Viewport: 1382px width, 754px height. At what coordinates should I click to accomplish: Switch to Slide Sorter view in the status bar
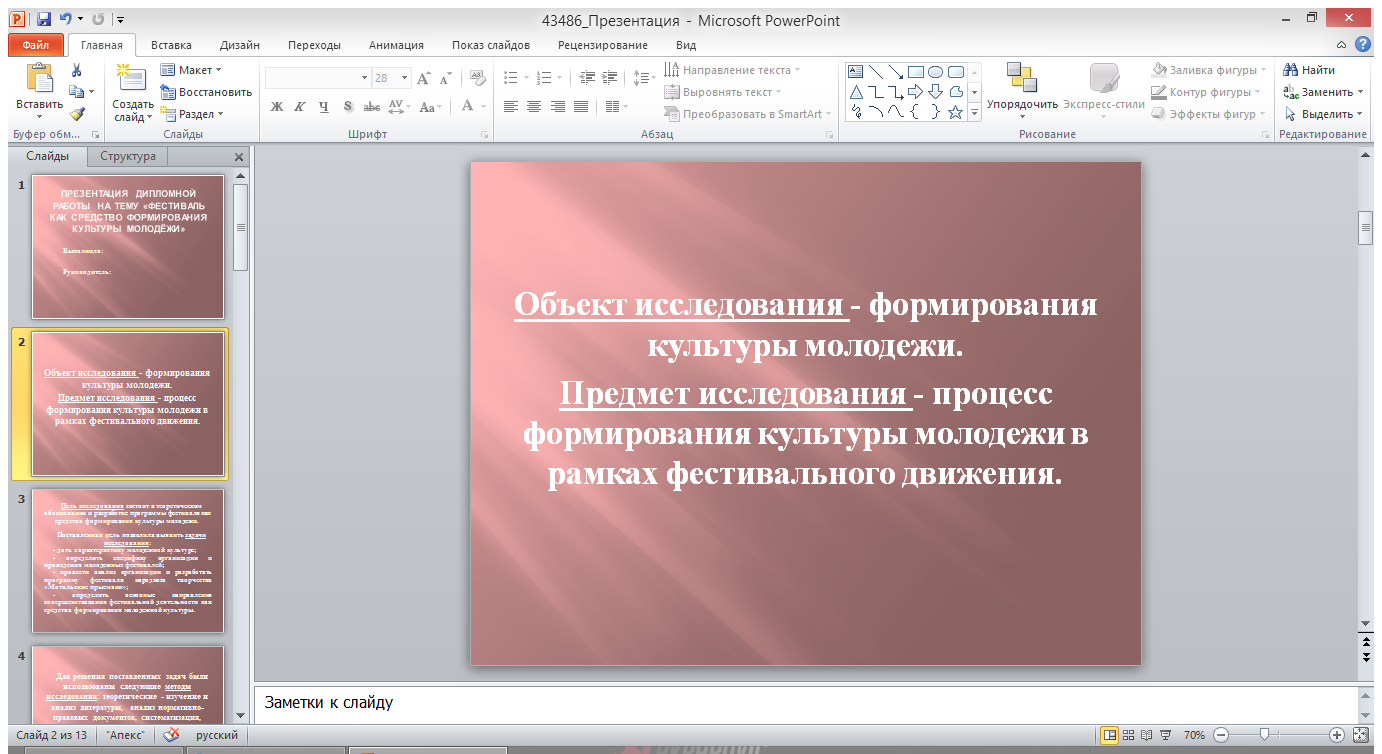click(x=1128, y=734)
